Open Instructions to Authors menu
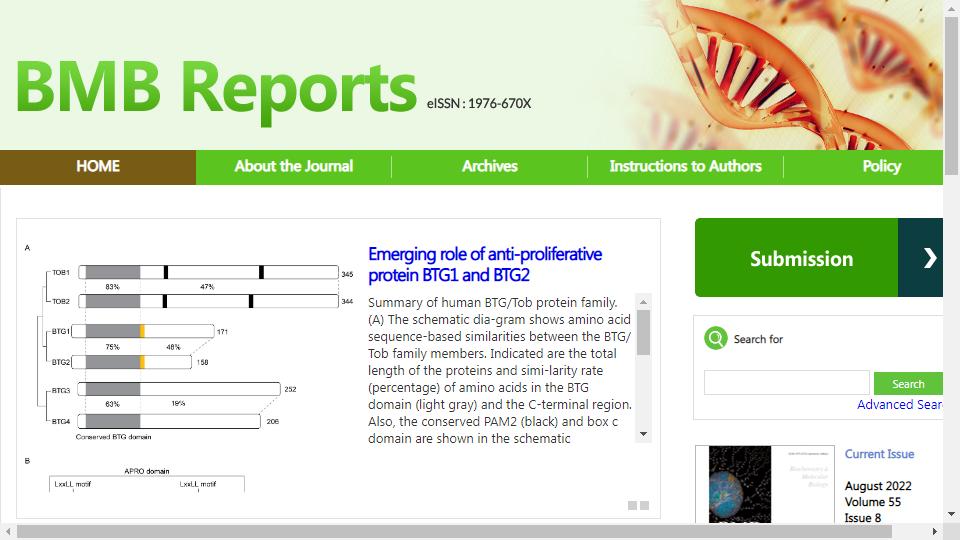 point(686,167)
